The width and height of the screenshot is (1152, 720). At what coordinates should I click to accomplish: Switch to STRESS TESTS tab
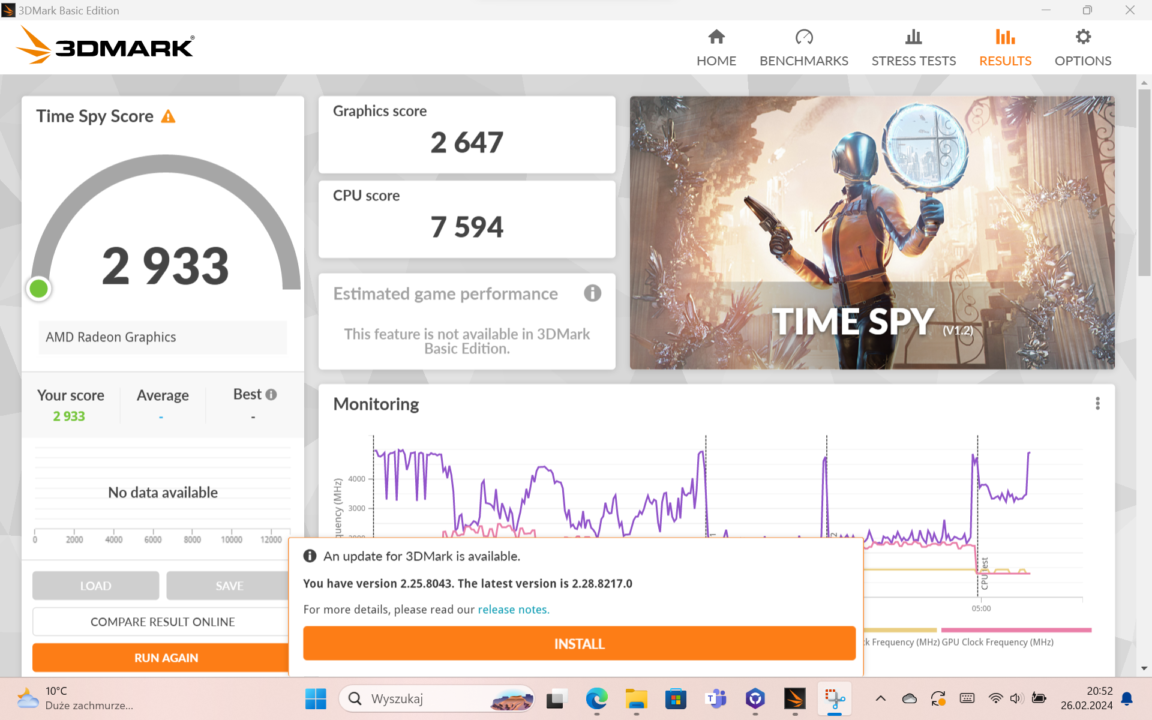coord(913,48)
